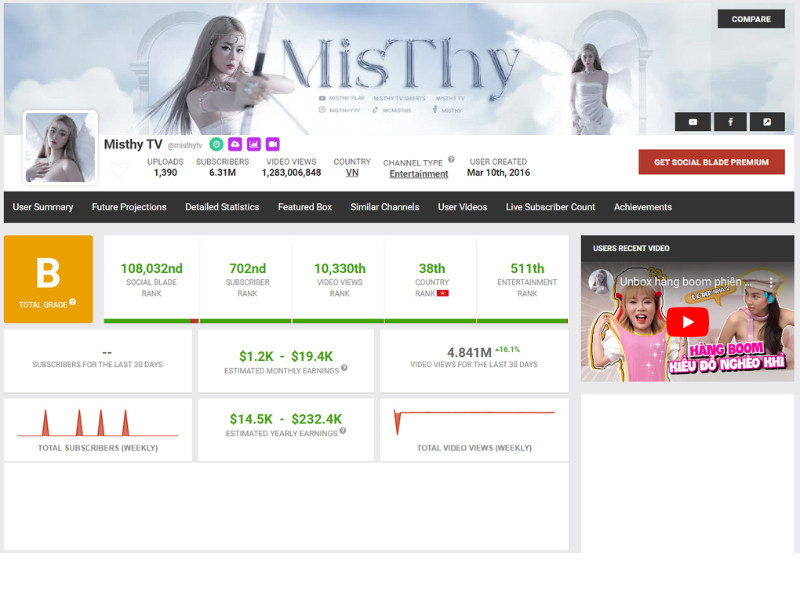Click the help icon next to Channel Type
The image size is (800, 600).
(451, 159)
